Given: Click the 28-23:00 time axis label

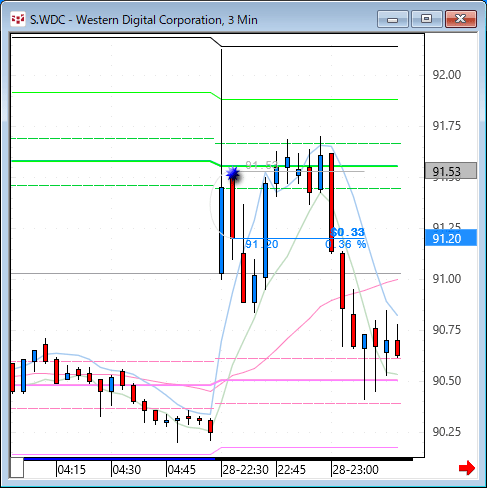Looking at the screenshot, I should (x=355, y=470).
